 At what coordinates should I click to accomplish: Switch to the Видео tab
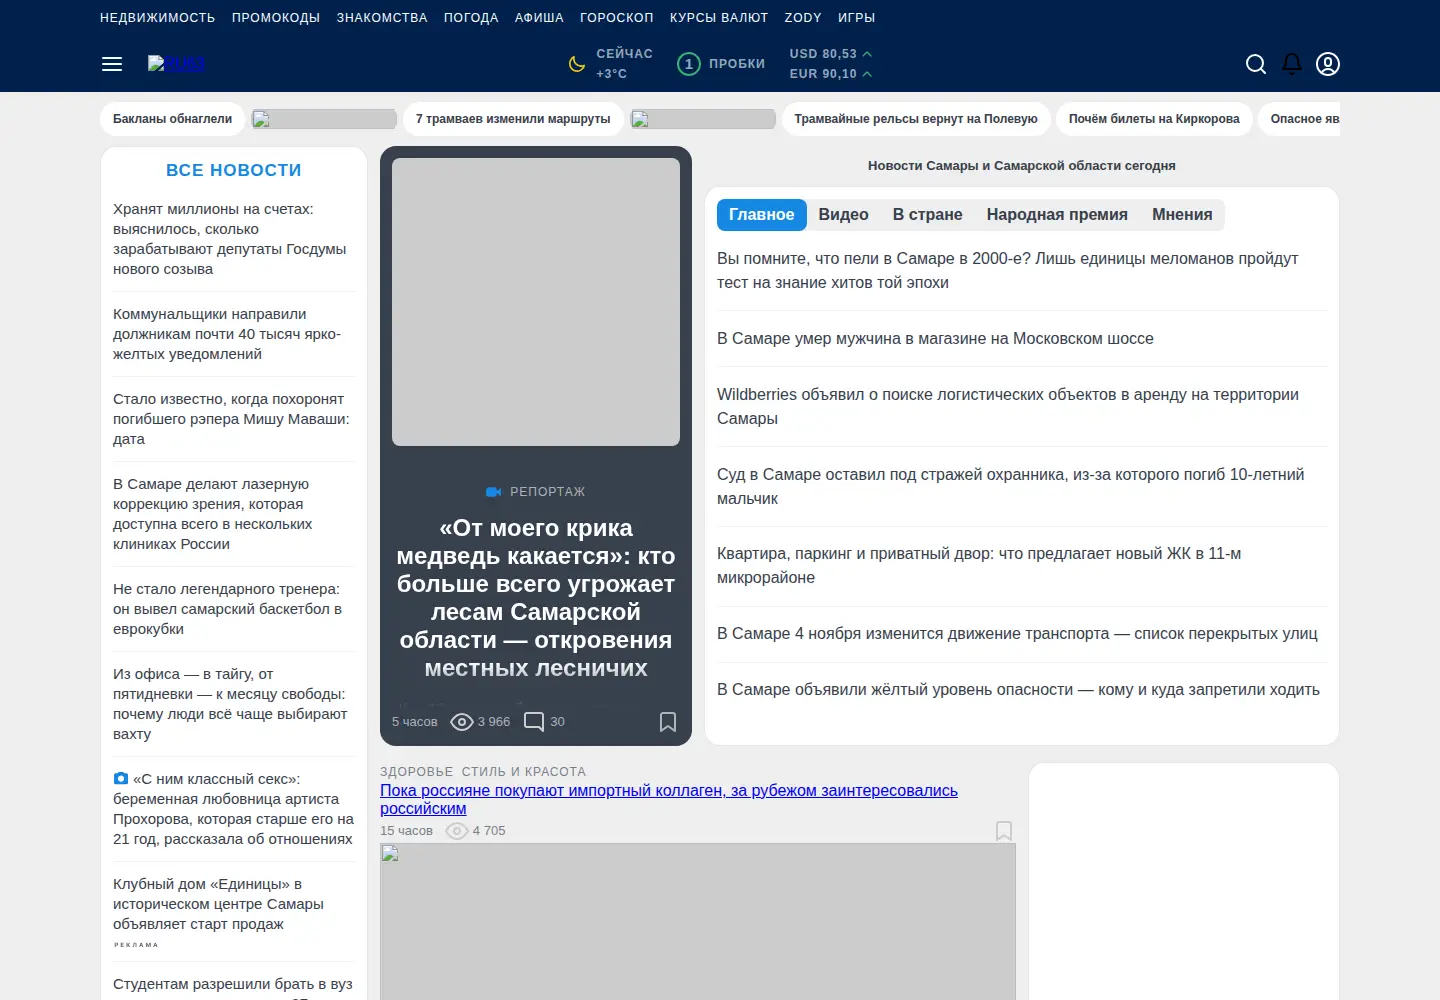coord(844,215)
